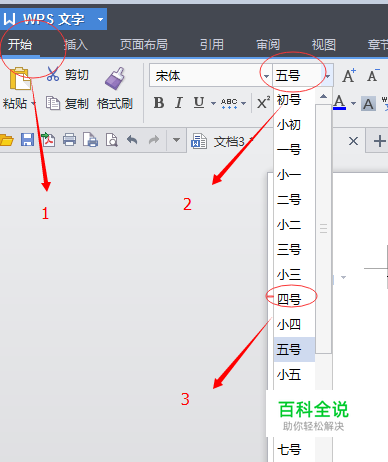Expand quick access toolbar options arrow
The height and width of the screenshot is (462, 388).
point(176,140)
